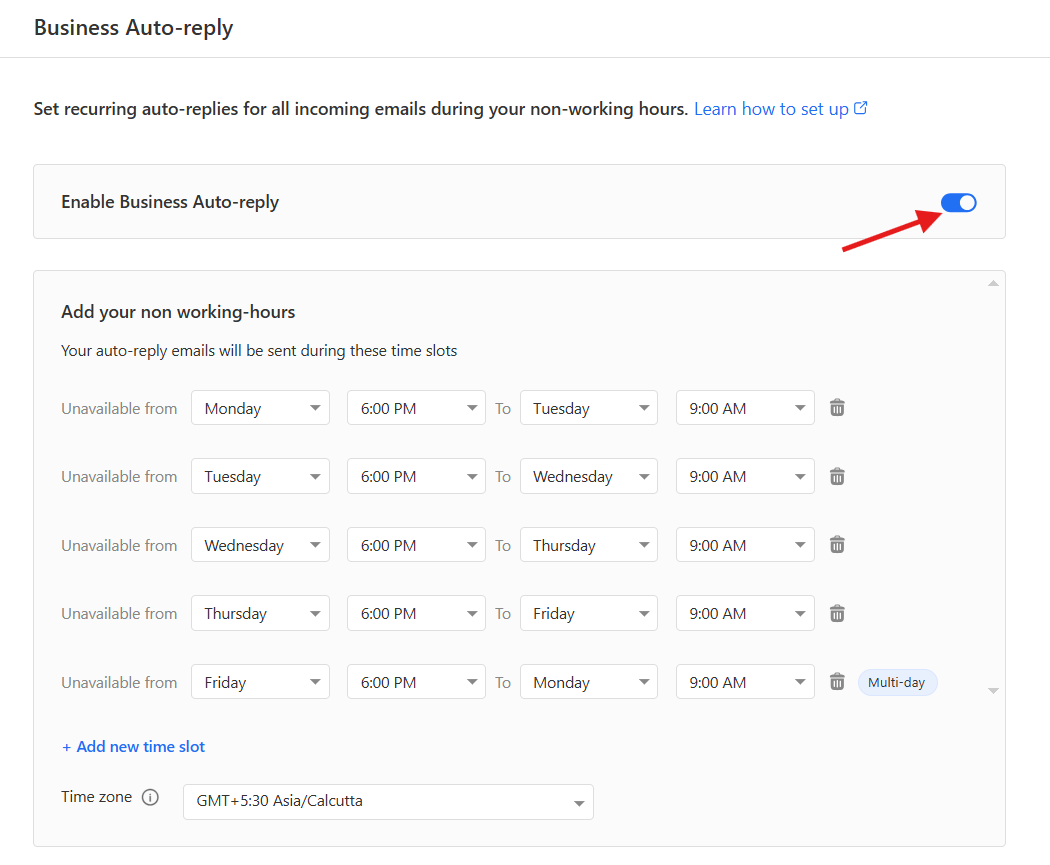Open end time dropdown in Wednesday-to-Thursday row

pos(745,545)
